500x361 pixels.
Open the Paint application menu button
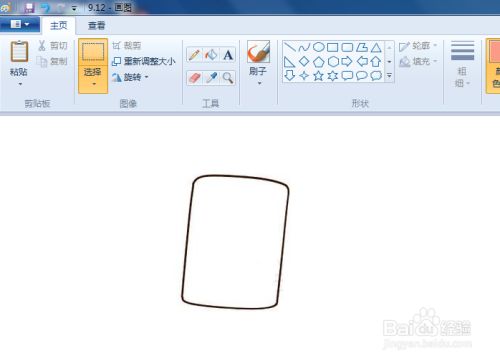(20, 24)
